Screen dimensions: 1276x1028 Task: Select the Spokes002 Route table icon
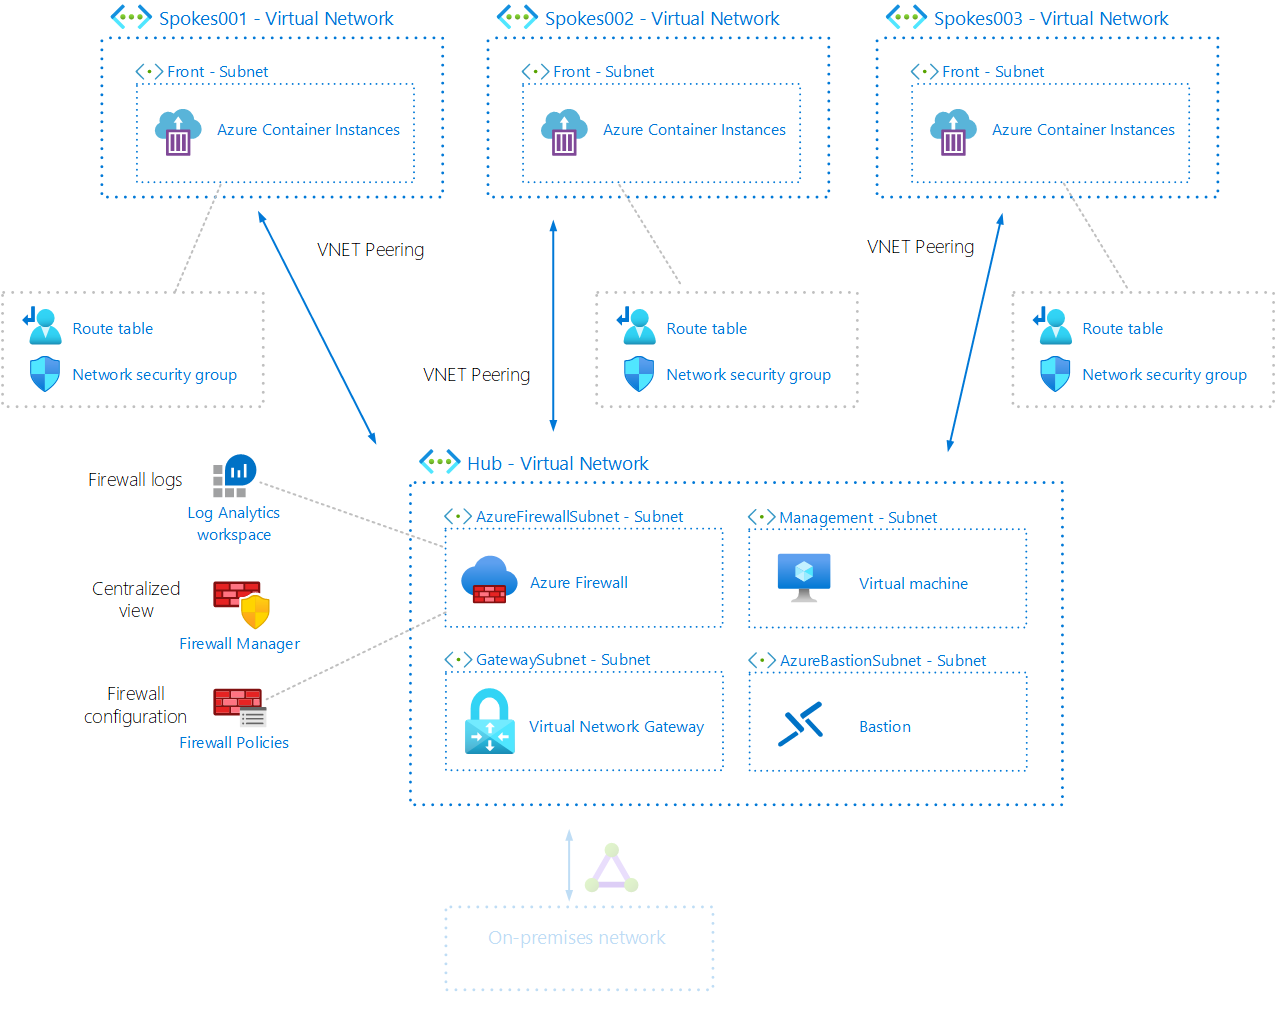pos(637,326)
